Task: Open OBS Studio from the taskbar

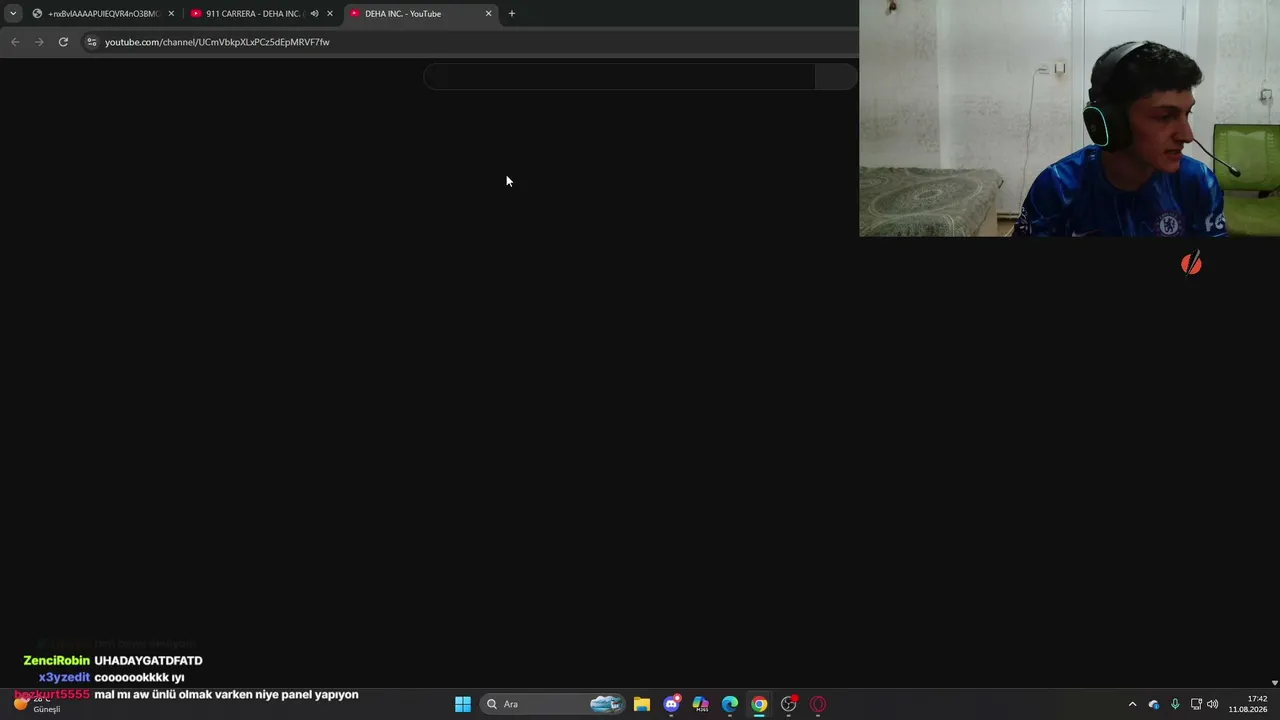Action: tap(789, 704)
